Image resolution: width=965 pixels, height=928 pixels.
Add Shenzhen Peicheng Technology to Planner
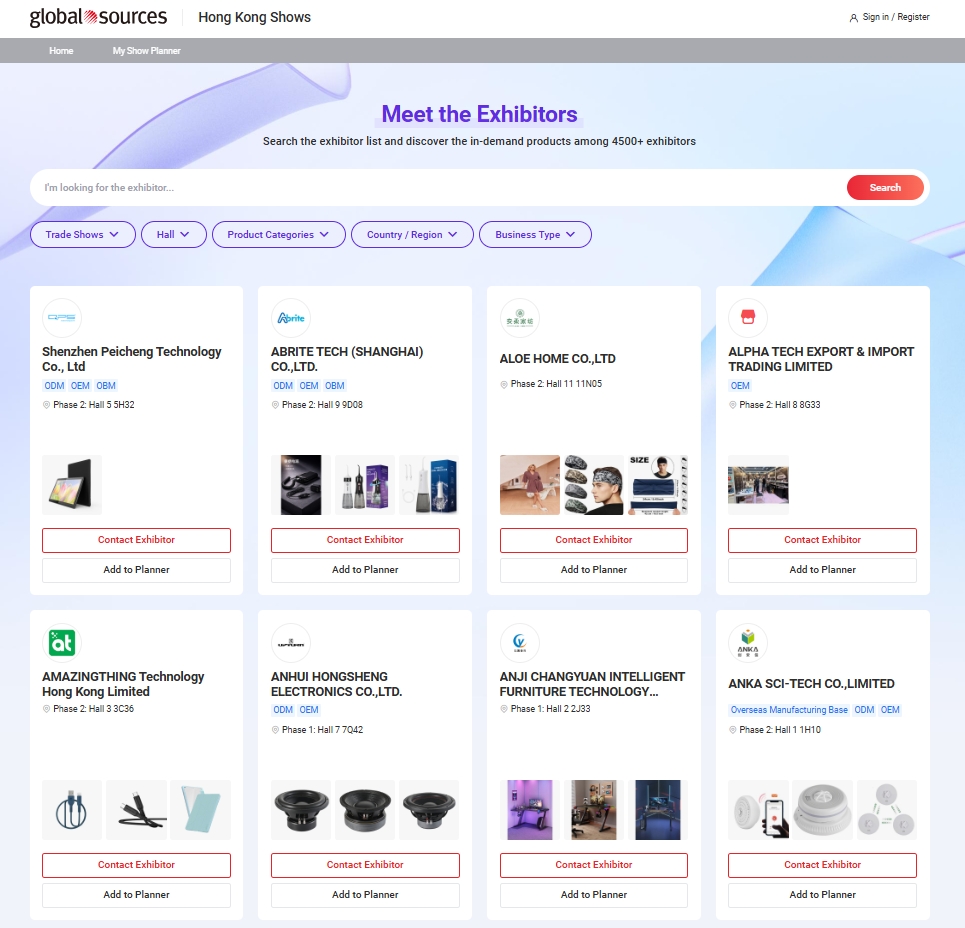(136, 570)
